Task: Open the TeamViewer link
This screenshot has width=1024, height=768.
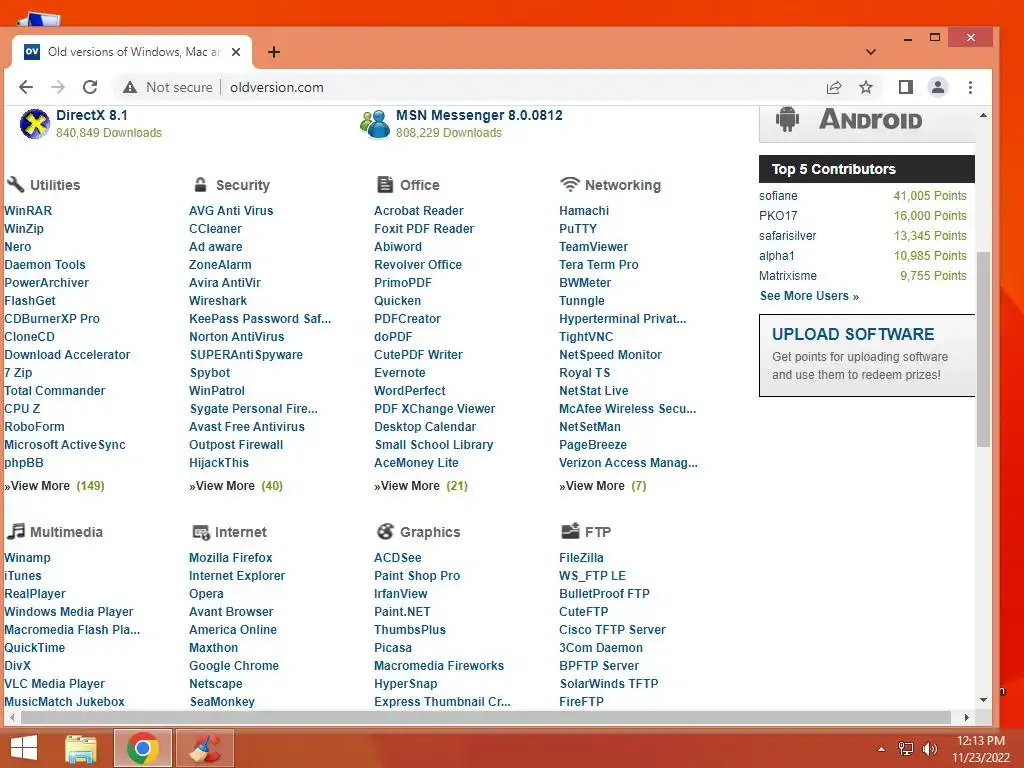Action: [593, 247]
